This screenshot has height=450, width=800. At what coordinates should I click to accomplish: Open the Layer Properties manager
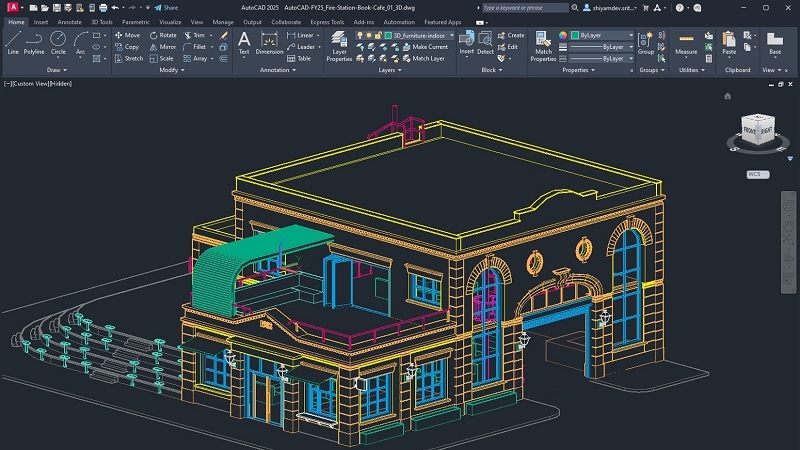(339, 45)
